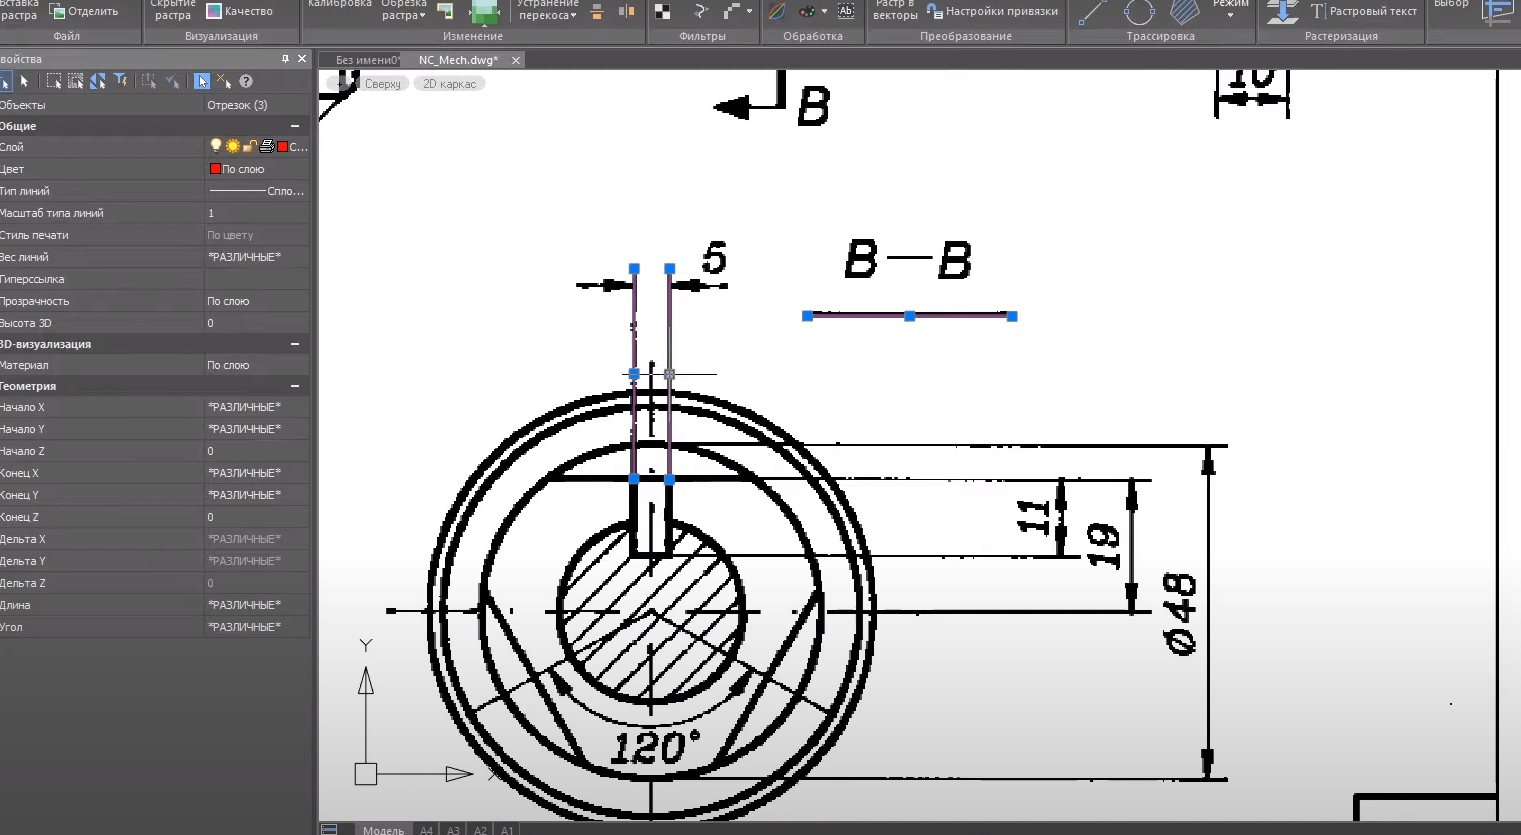Open the Качество visualization setting
This screenshot has width=1521, height=835.
point(239,11)
